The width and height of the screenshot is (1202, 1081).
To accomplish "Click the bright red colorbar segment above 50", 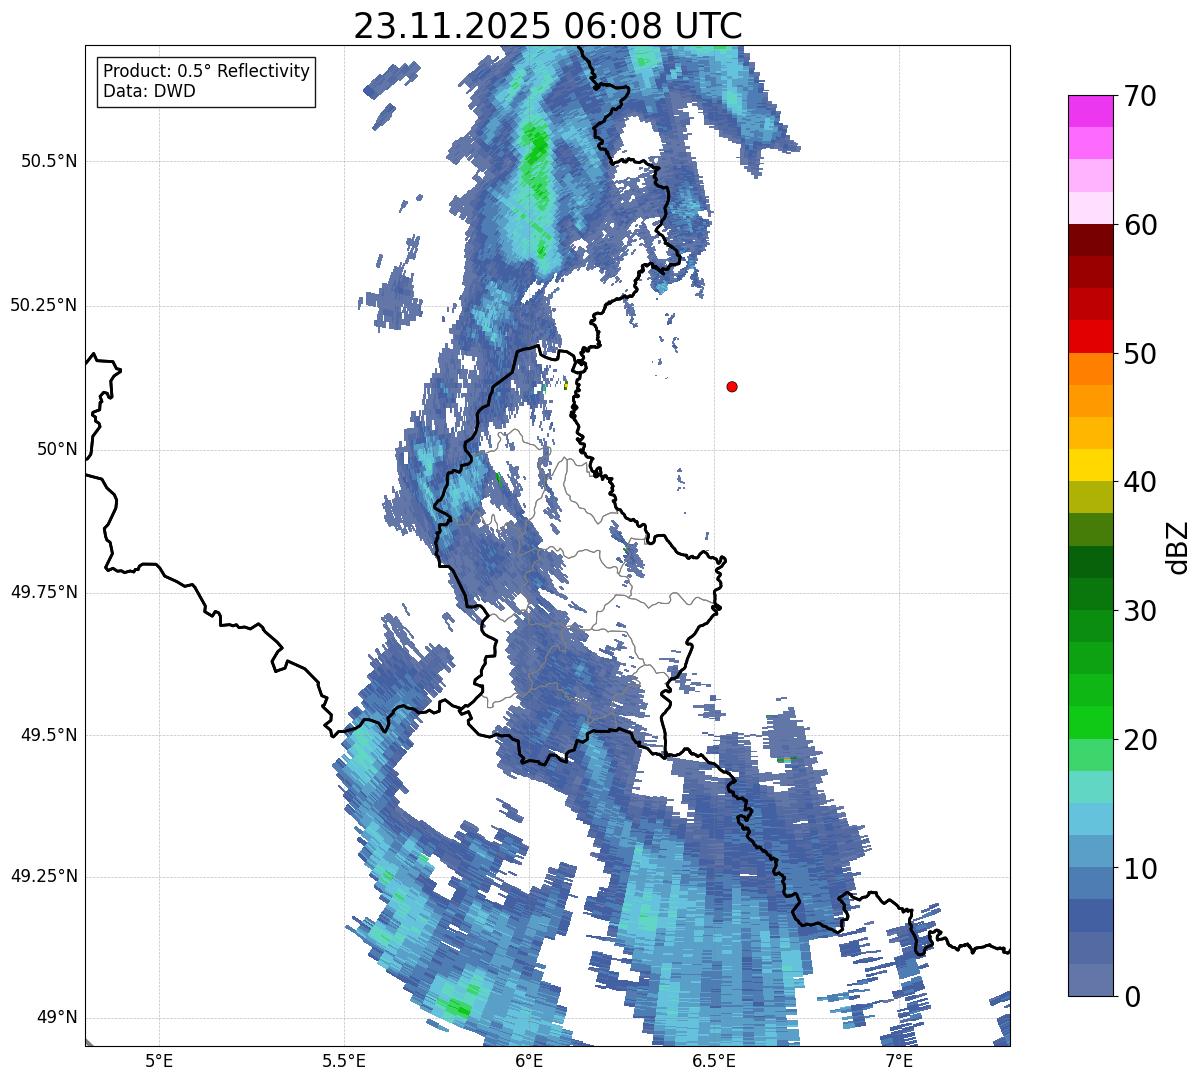I will pyautogui.click(x=1090, y=337).
